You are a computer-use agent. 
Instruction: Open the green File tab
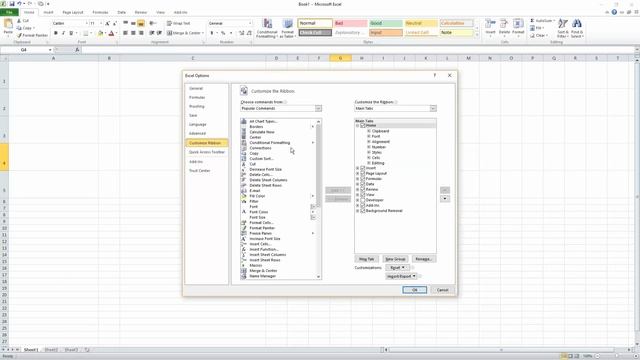pyautogui.click(x=9, y=12)
